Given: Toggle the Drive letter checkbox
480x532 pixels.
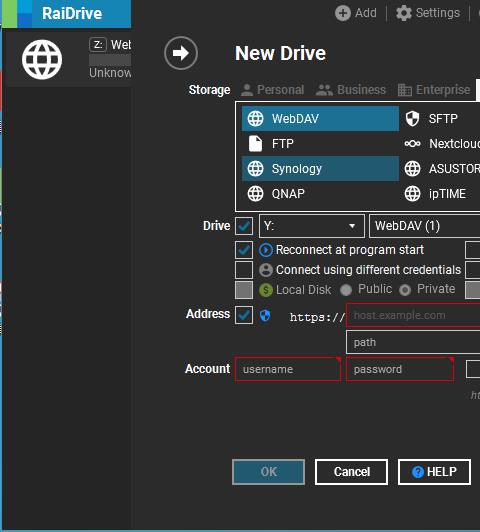Looking at the screenshot, I should click(x=244, y=226).
